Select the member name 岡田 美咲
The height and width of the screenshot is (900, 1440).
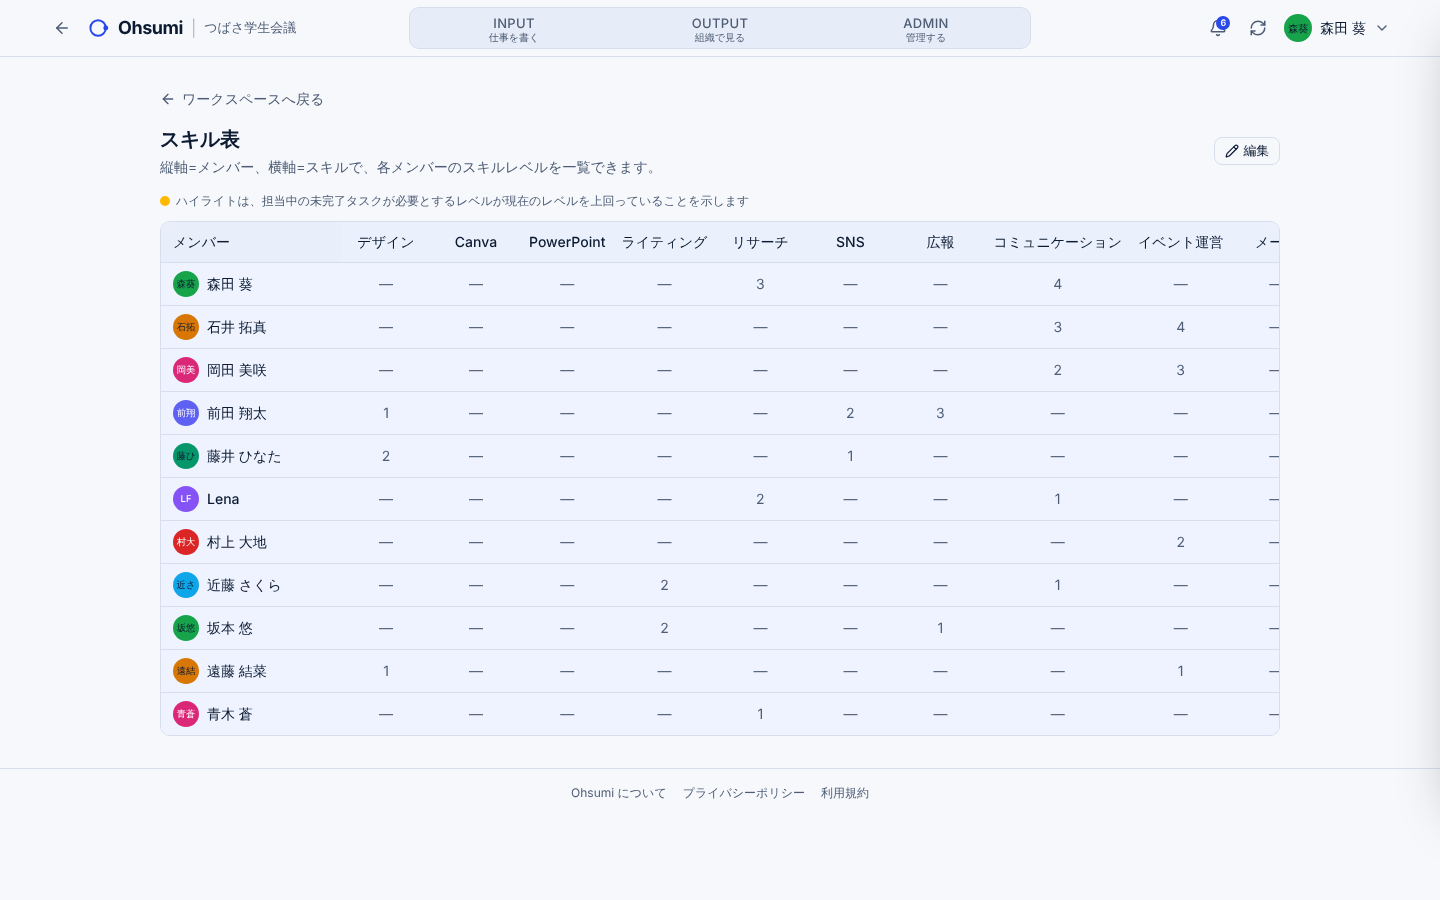pyautogui.click(x=237, y=370)
